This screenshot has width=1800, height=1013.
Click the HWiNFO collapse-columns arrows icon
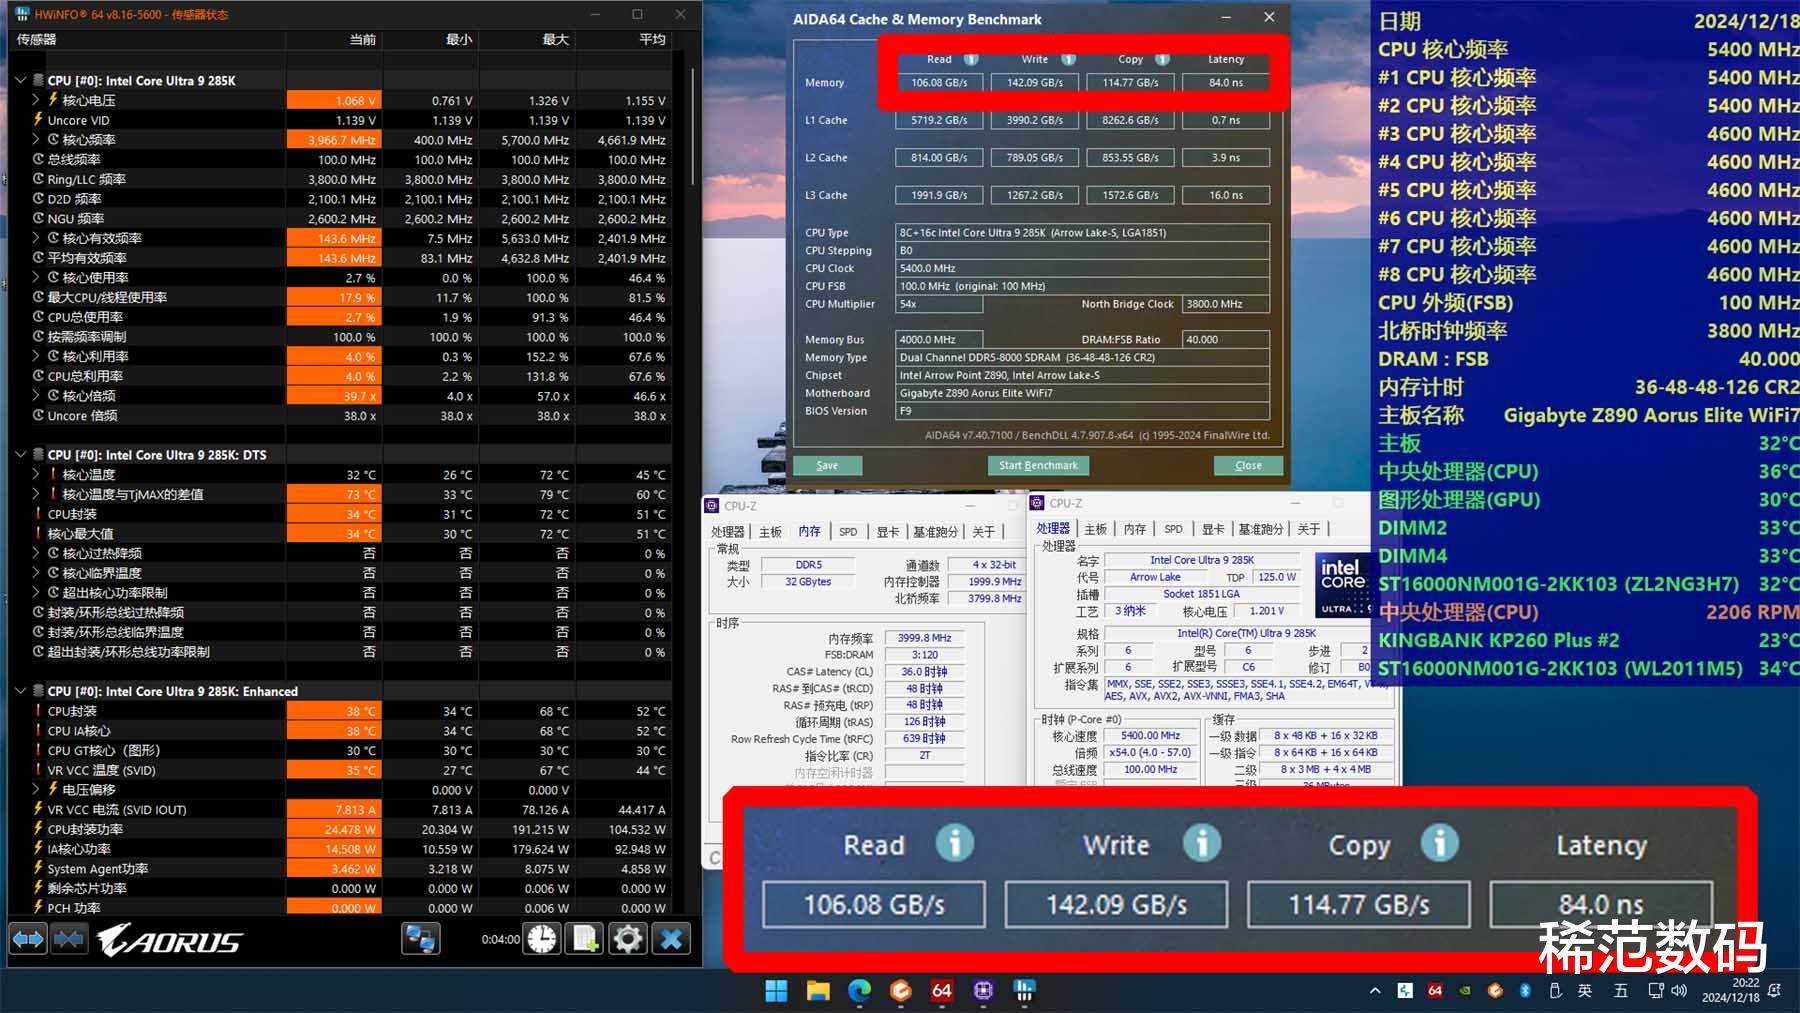click(69, 939)
